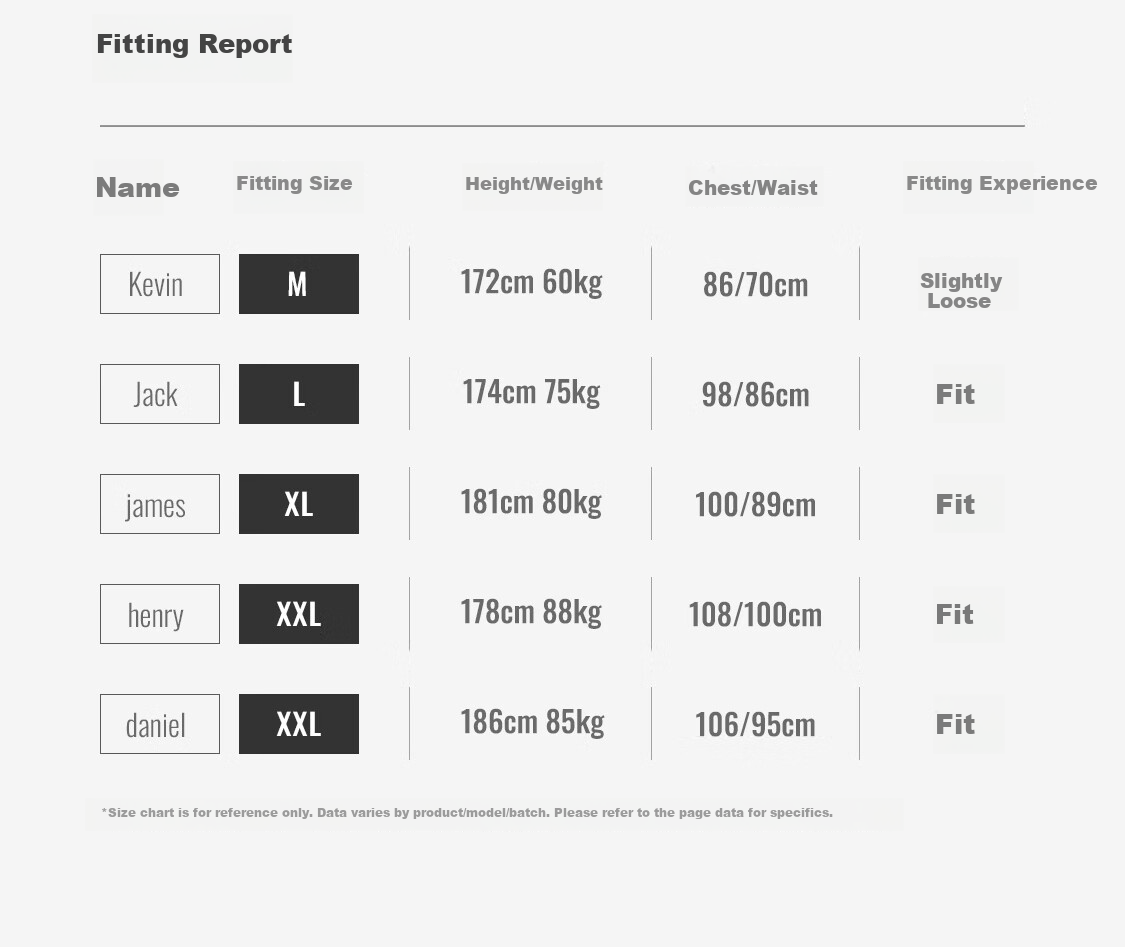The height and width of the screenshot is (947, 1125).
Task: Select the Jack name box
Action: click(160, 394)
